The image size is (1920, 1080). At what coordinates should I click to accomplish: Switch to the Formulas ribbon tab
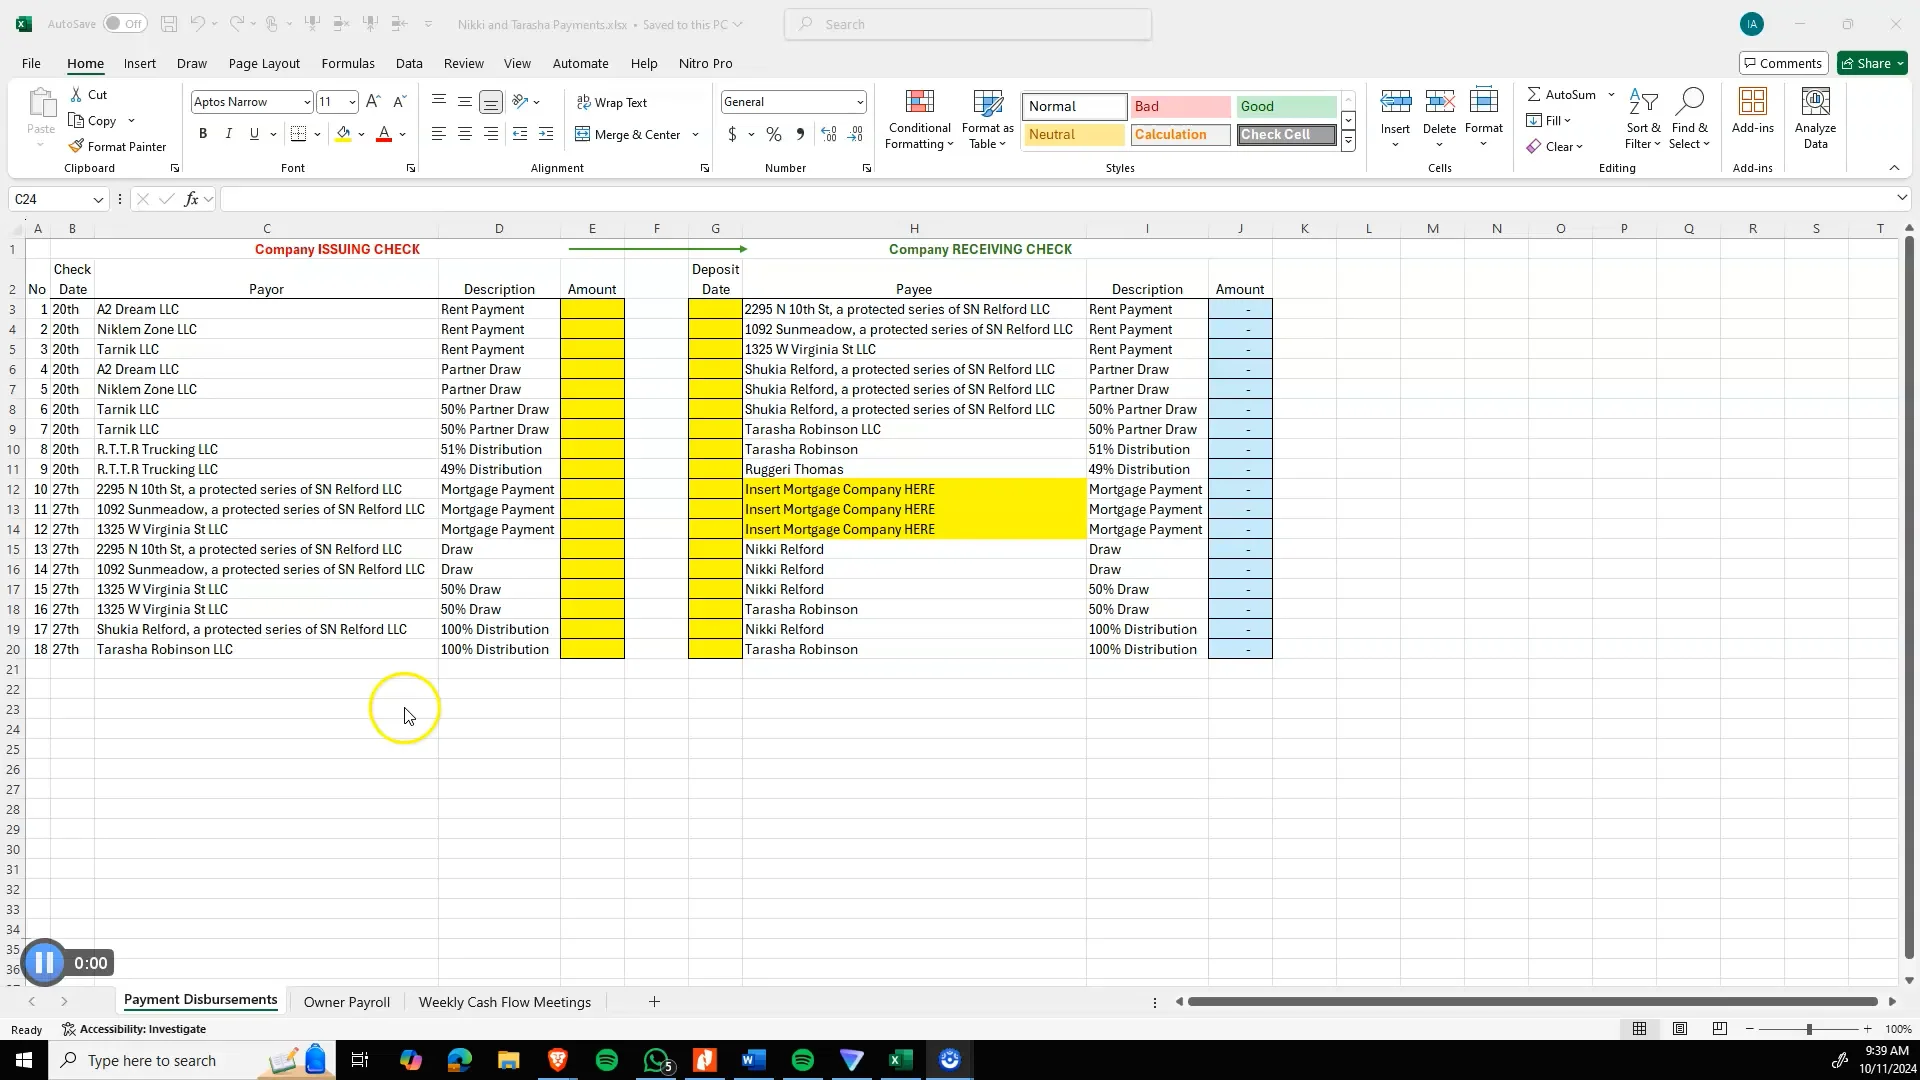[347, 63]
